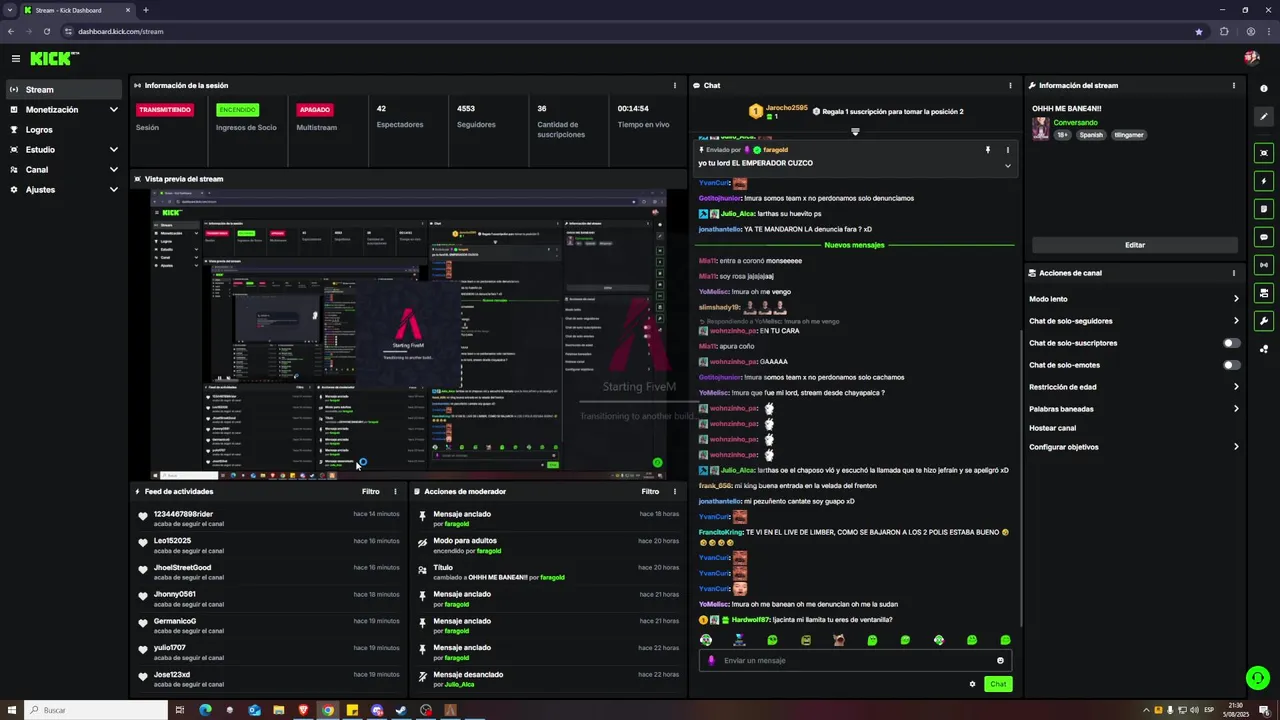Send message with the green Chat button
The width and height of the screenshot is (1280, 720).
pos(998,684)
